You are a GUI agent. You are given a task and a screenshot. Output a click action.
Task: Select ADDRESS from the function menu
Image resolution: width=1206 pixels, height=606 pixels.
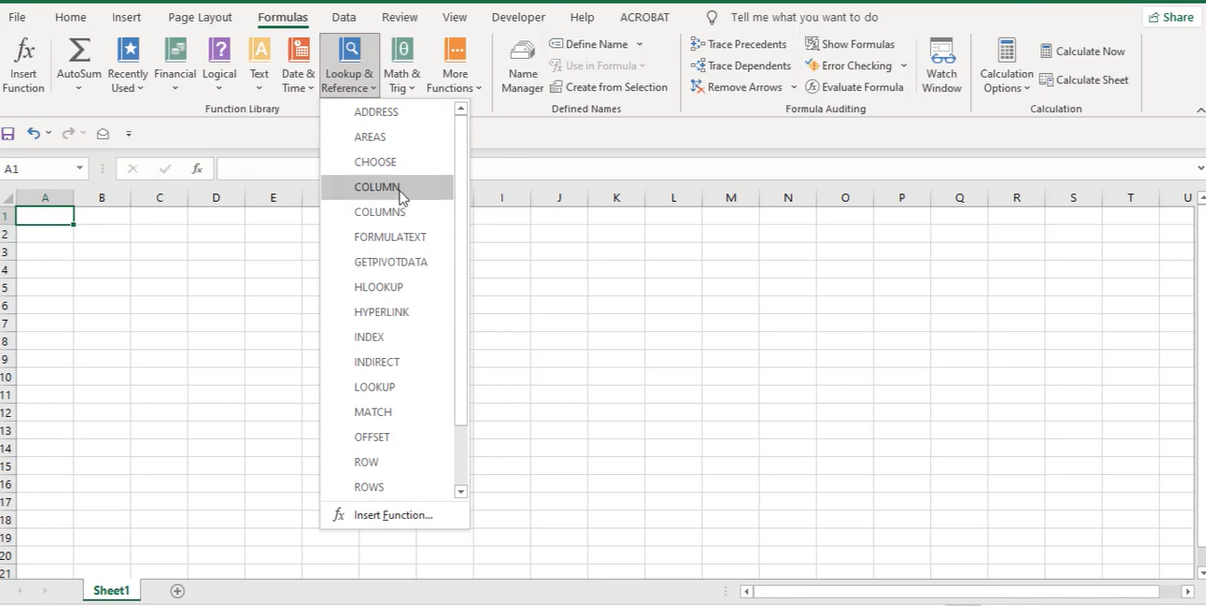click(388, 112)
